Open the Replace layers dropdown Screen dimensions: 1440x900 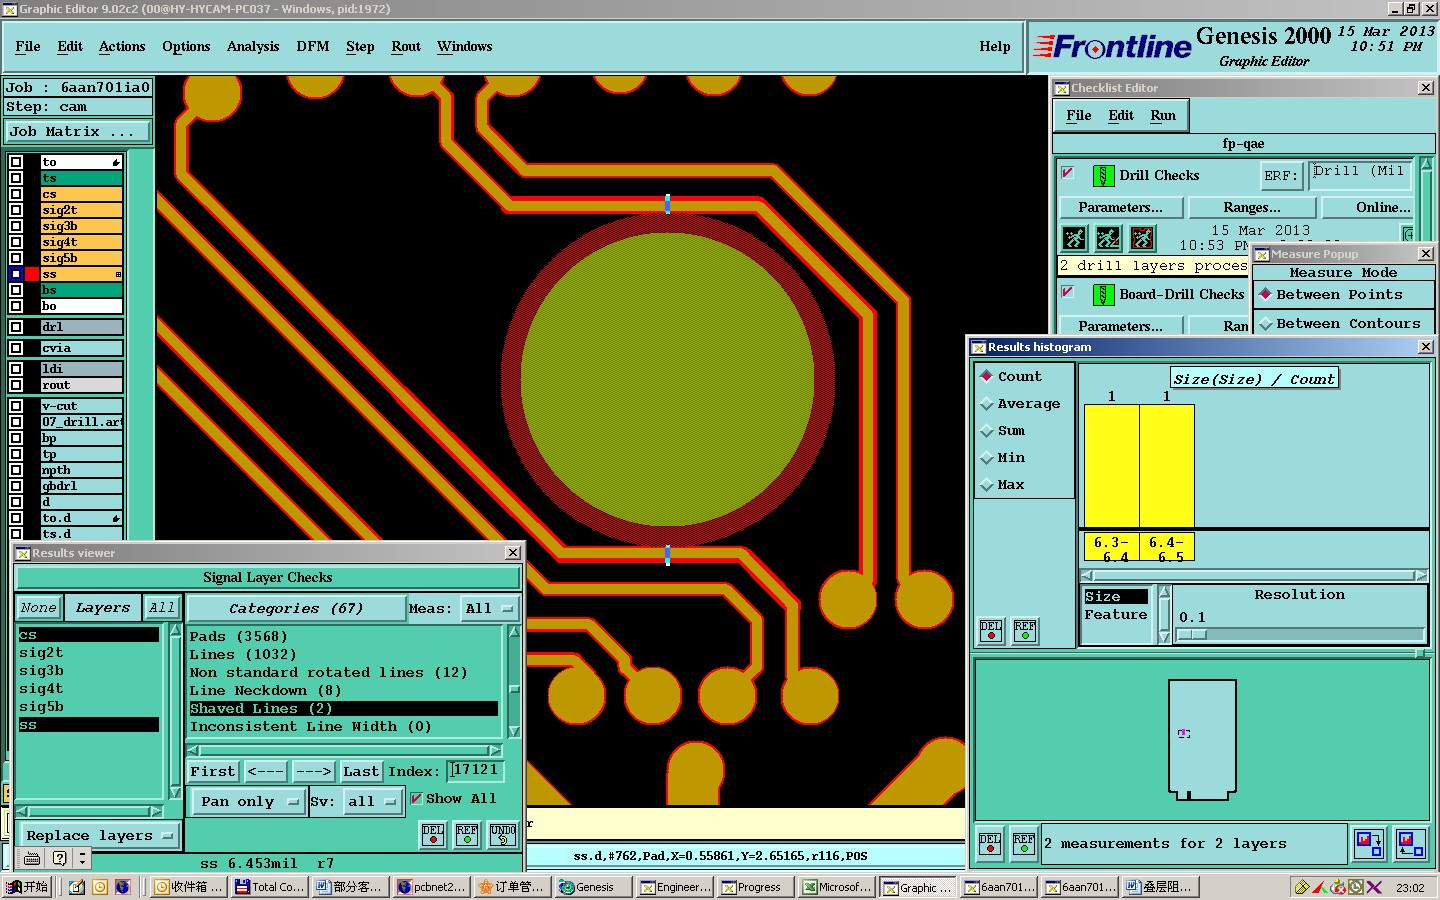click(x=99, y=835)
